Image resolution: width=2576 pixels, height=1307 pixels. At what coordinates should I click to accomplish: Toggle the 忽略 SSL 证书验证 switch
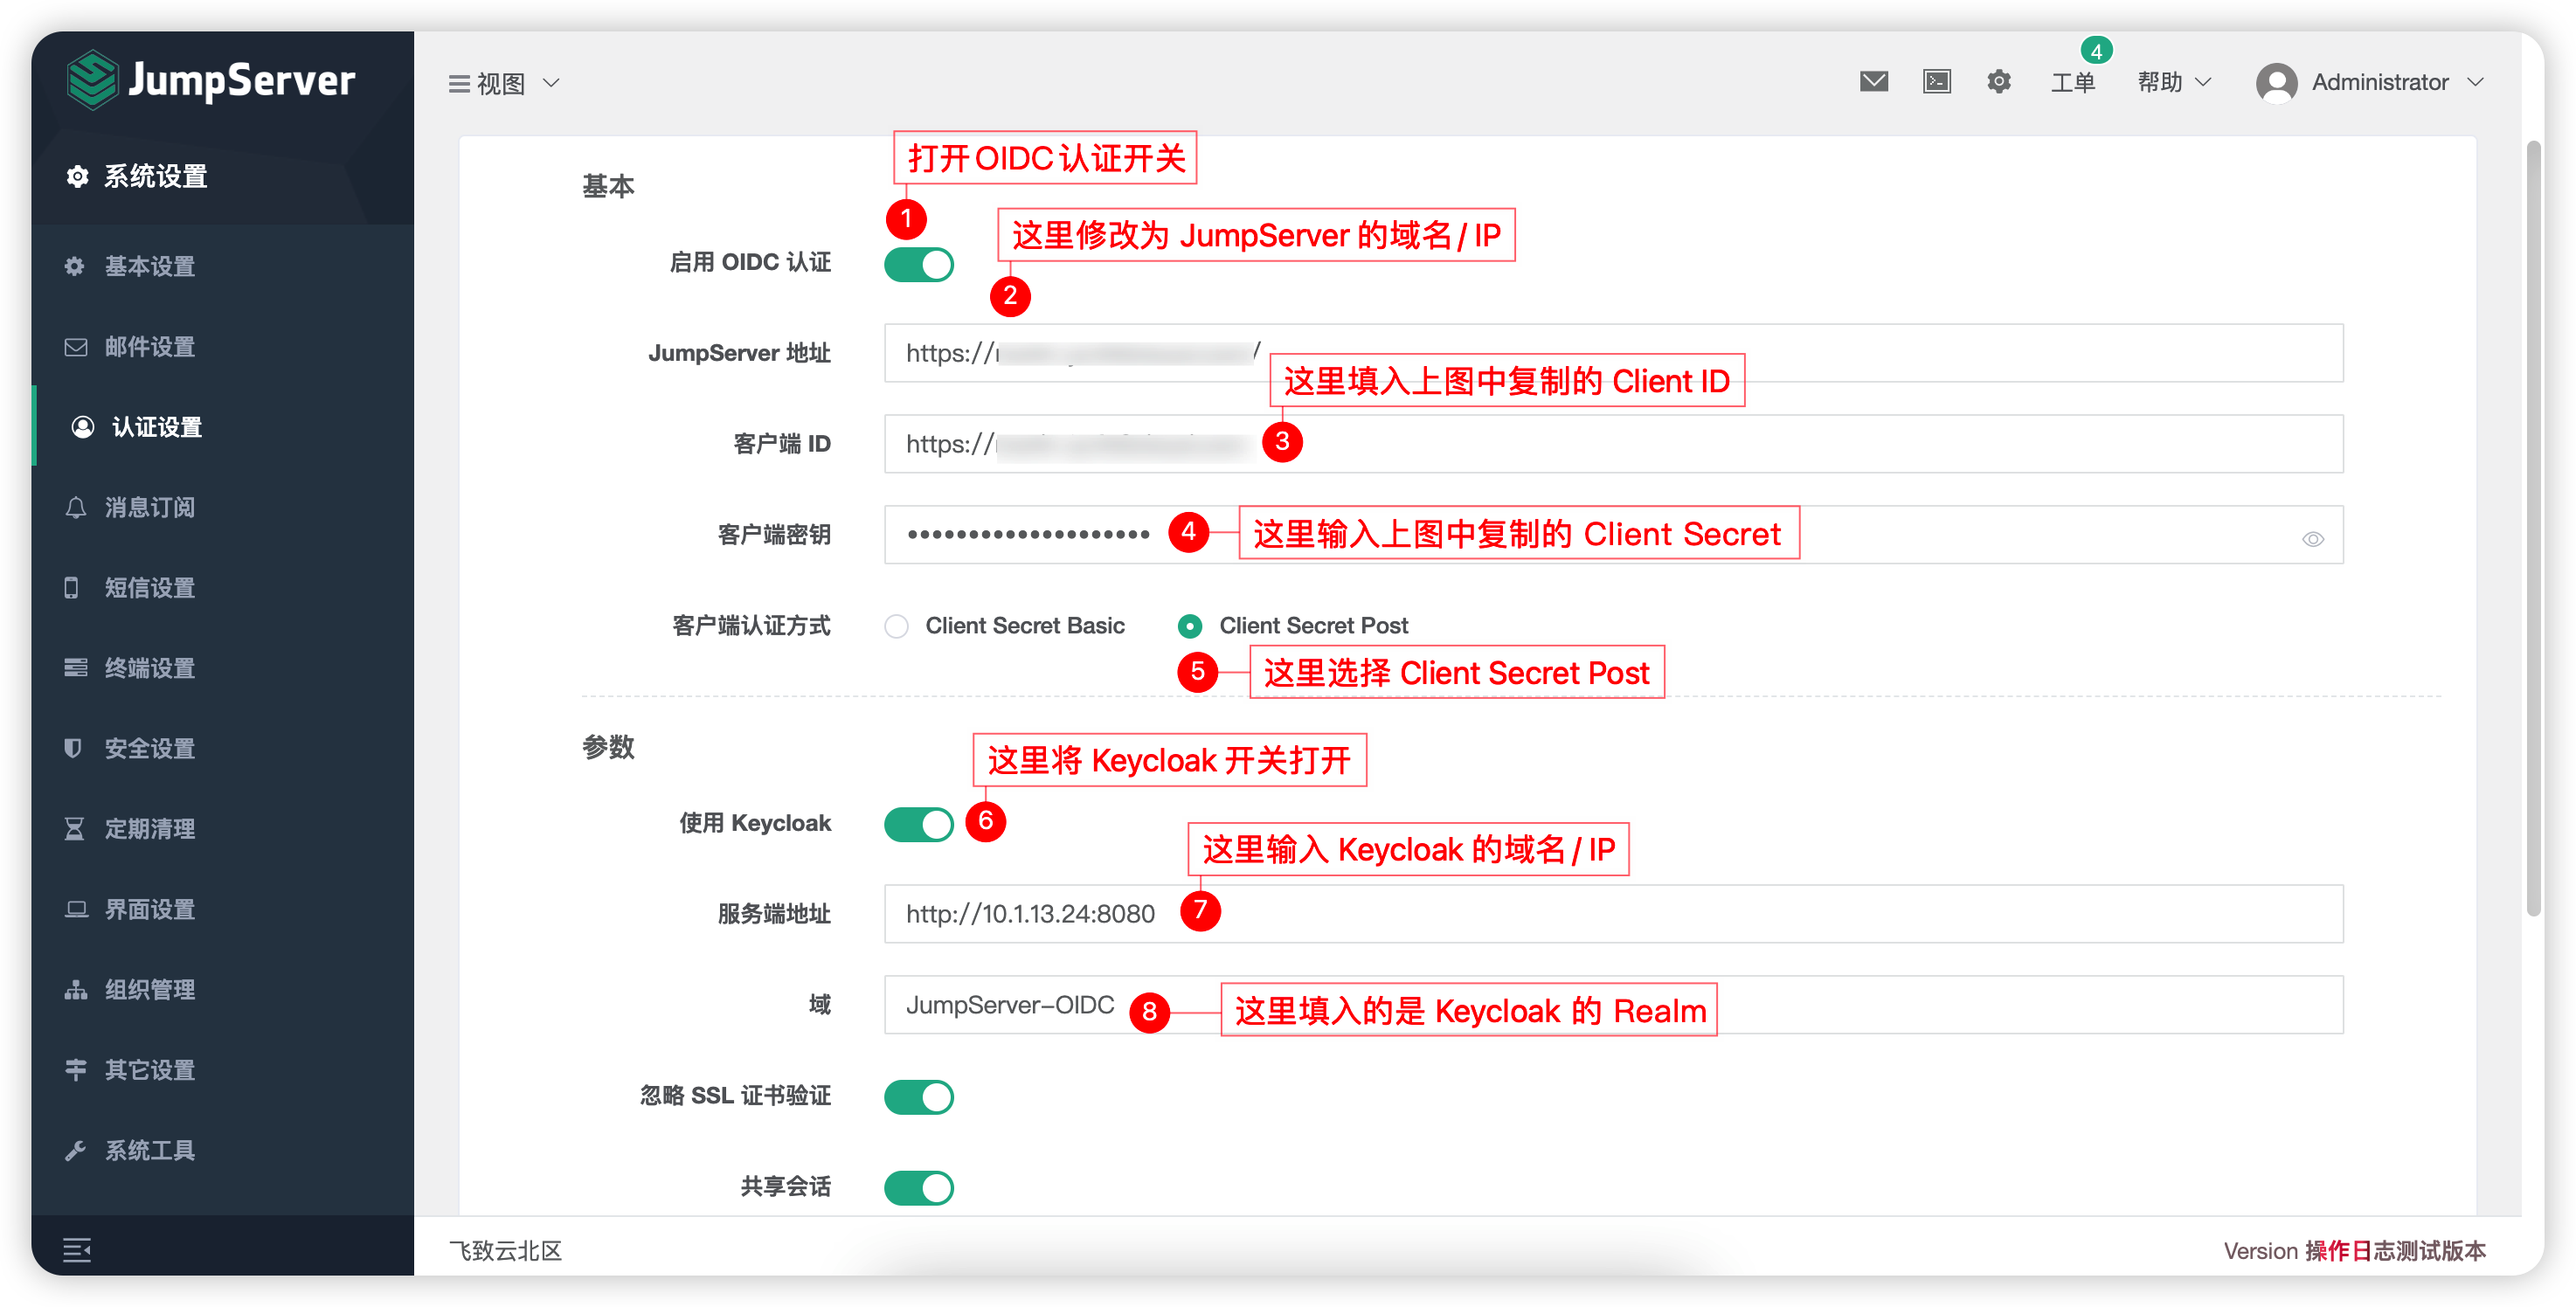pos(918,1097)
